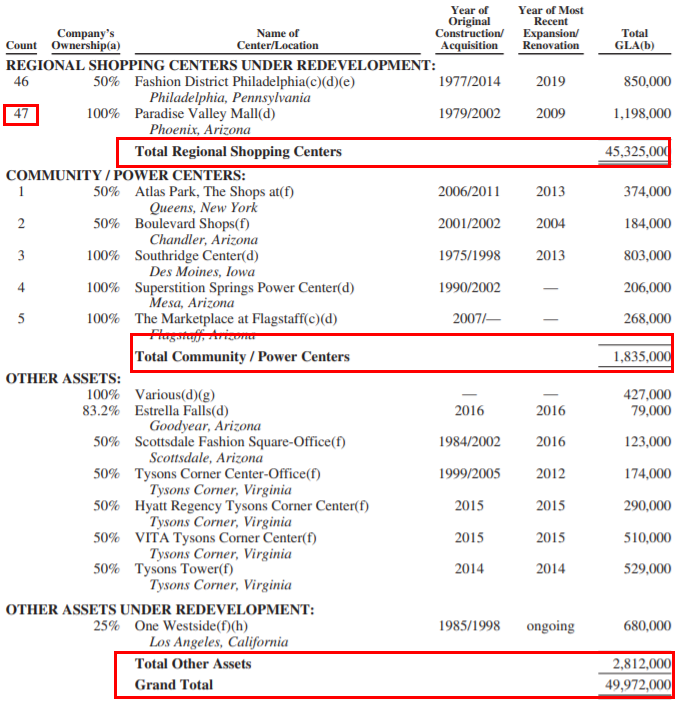Click 'Atlas Park, The Shops at(f)'
This screenshot has width=680, height=706.
tap(214, 192)
